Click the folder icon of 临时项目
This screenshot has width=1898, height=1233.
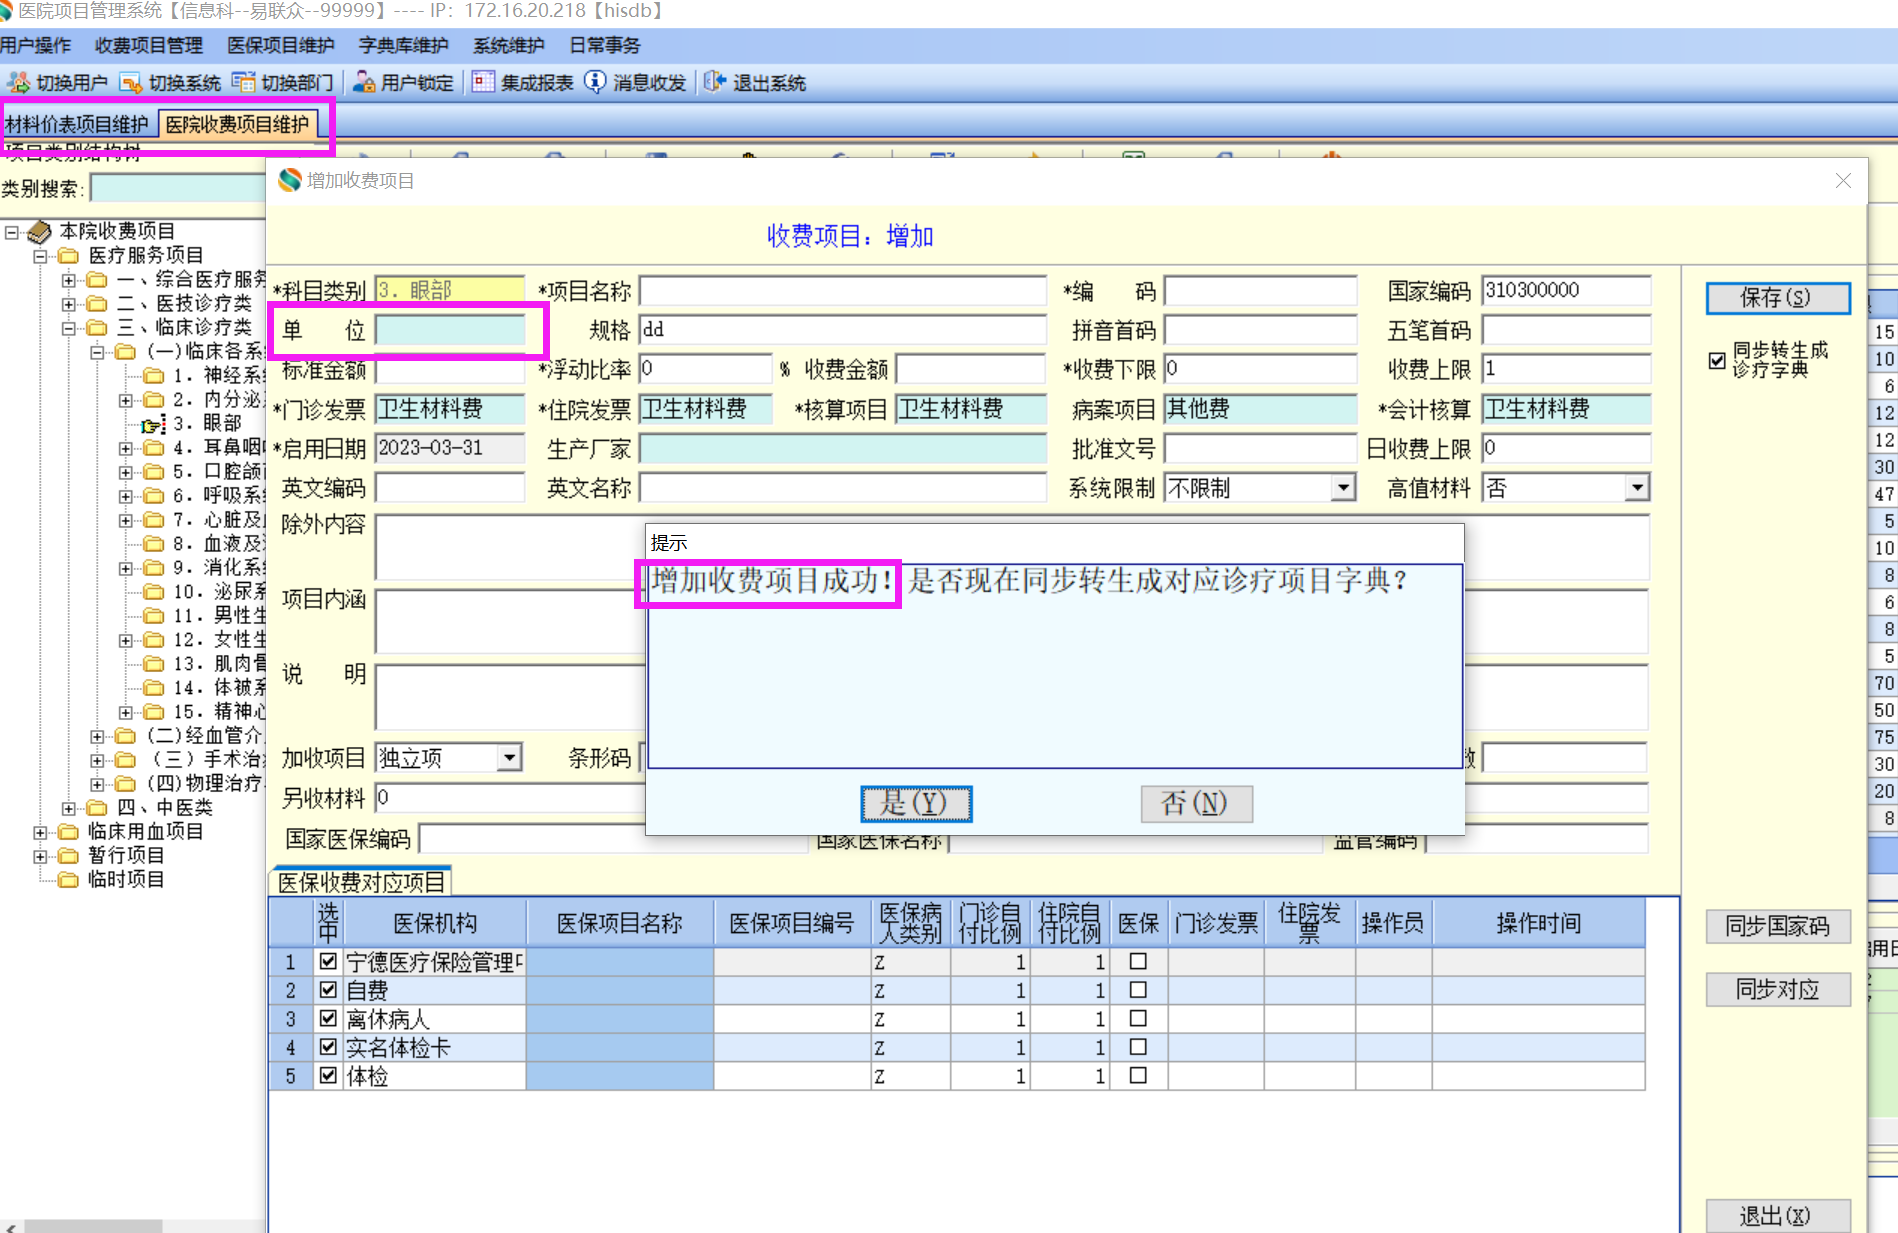pyautogui.click(x=68, y=880)
